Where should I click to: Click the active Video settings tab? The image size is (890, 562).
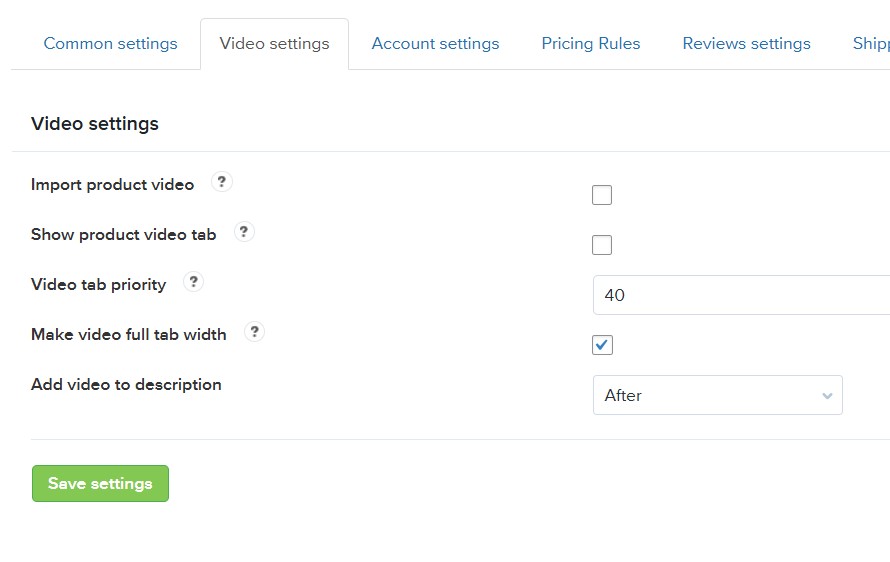coord(274,44)
